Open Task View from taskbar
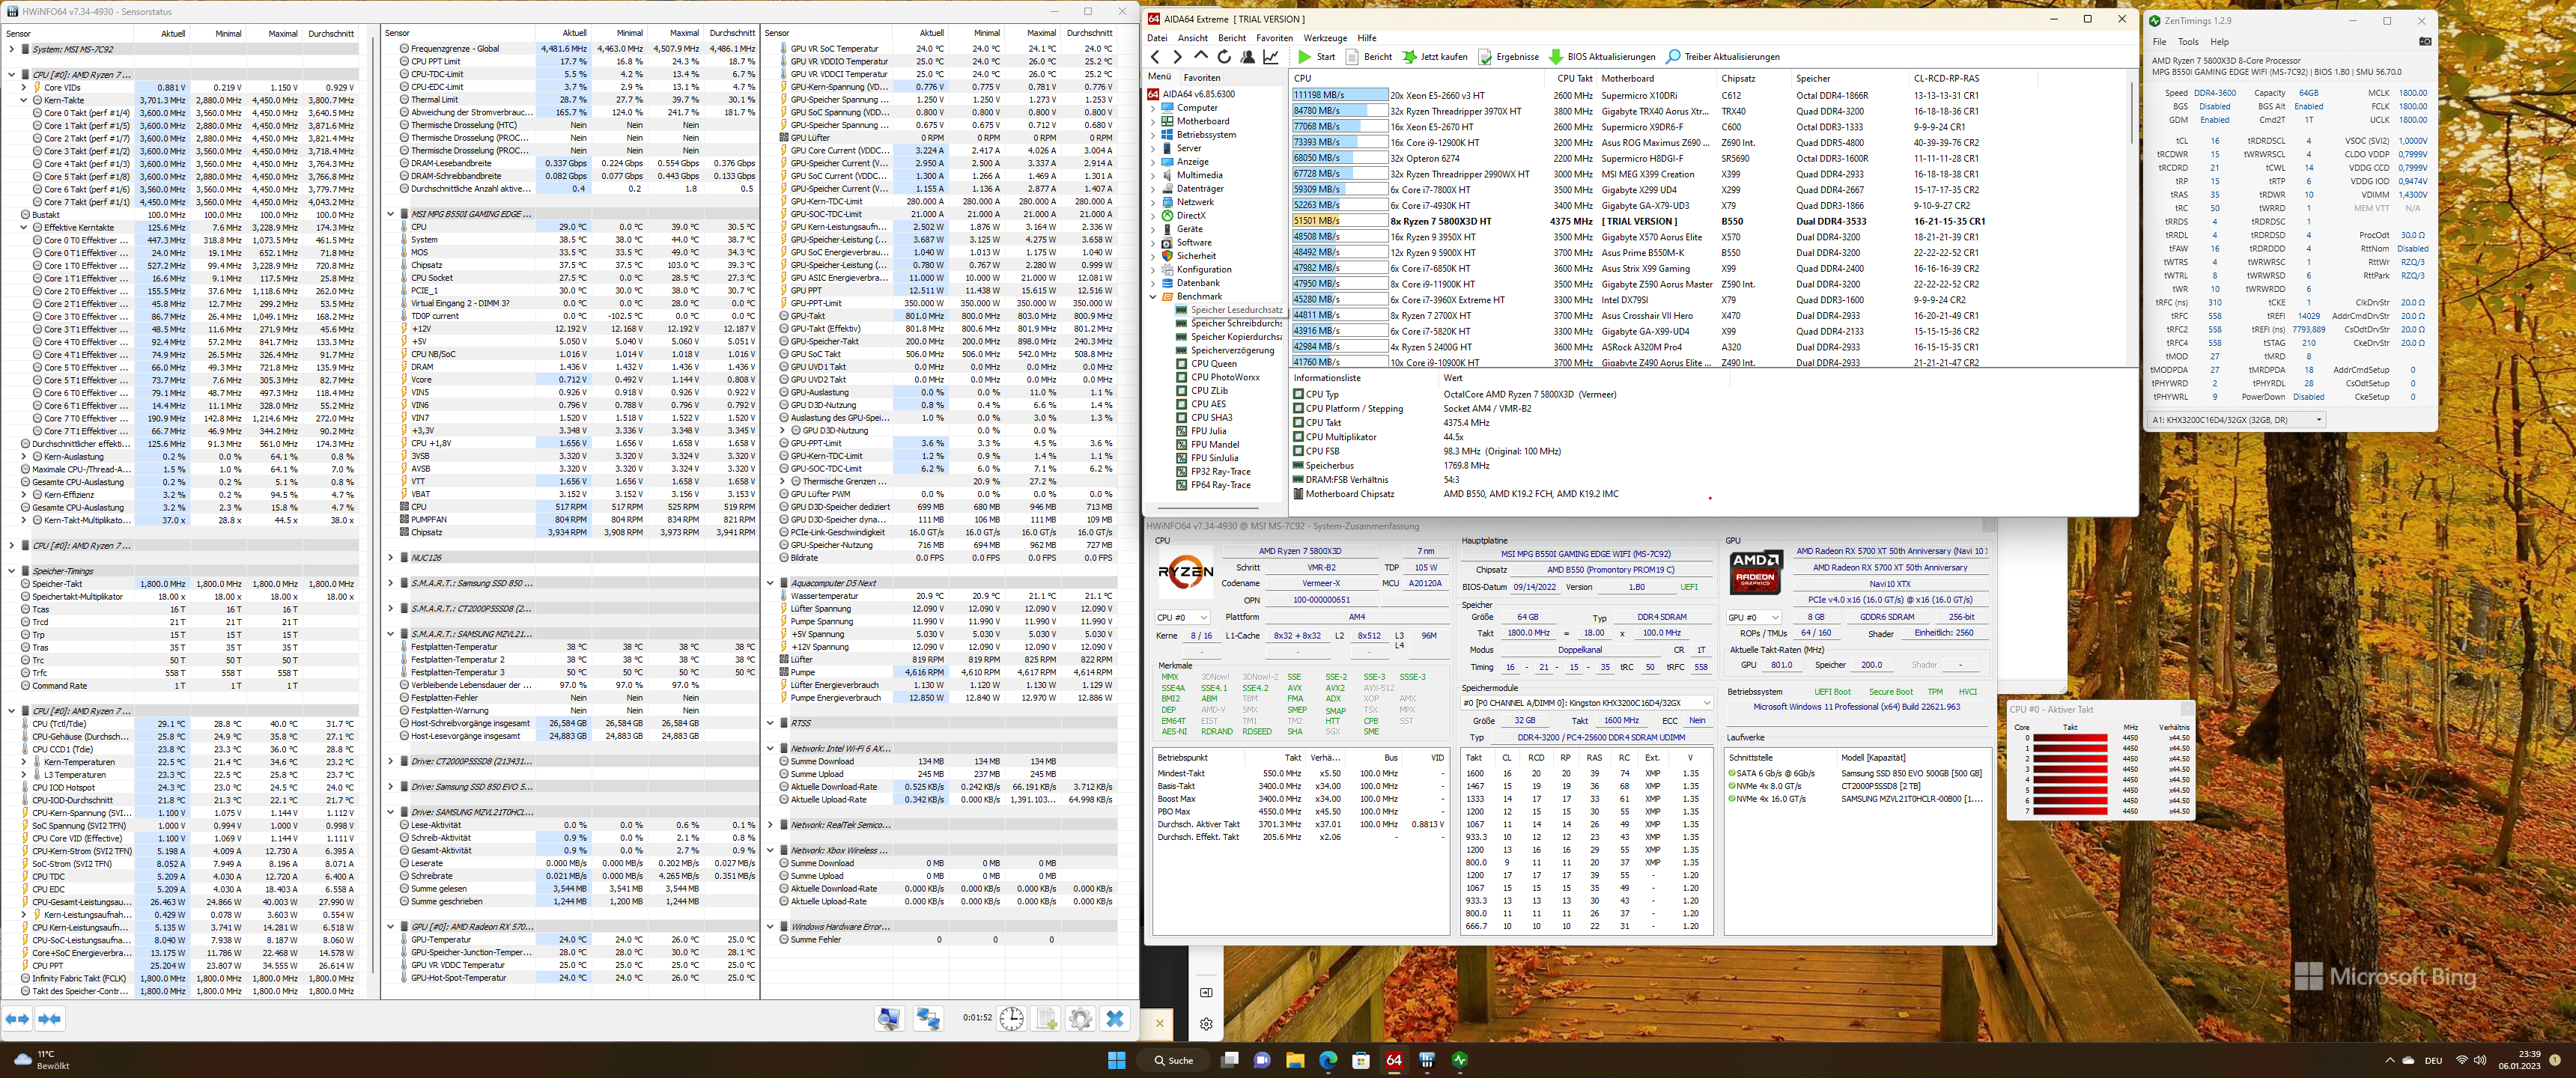This screenshot has height=1078, width=2576. click(1230, 1060)
